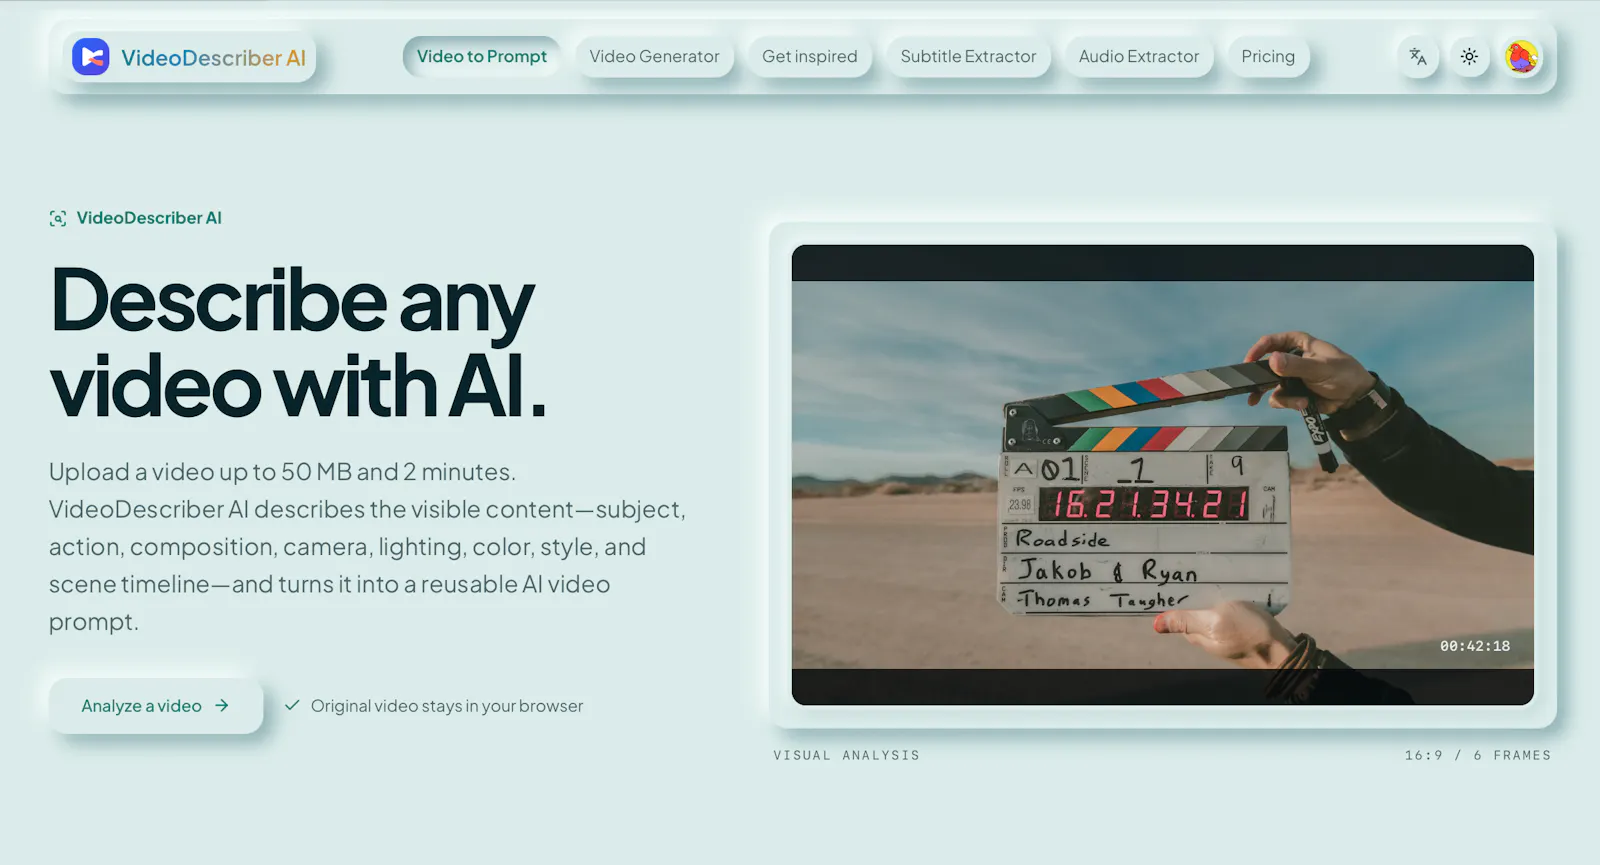Image resolution: width=1600 pixels, height=865 pixels.
Task: Click the scan icon beside VideoDescriber AI label
Action: (x=58, y=218)
